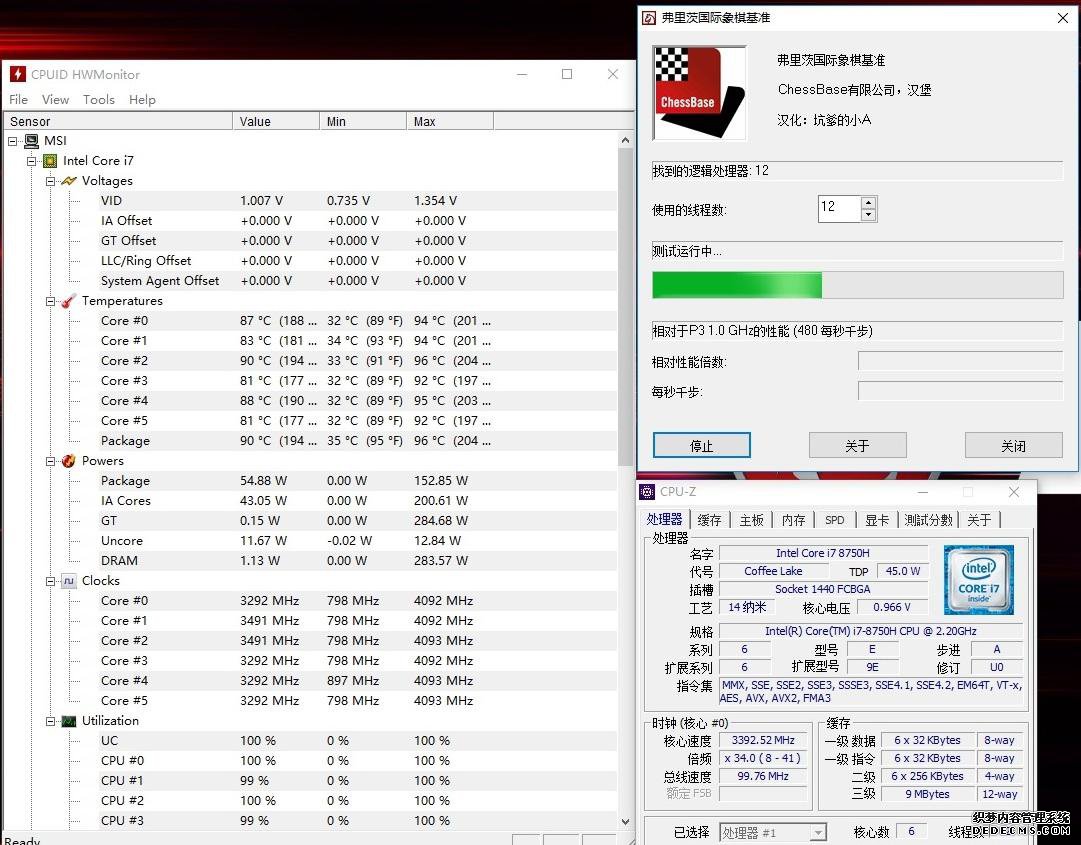Click the Utilization graph icon
This screenshot has width=1081, height=845.
[x=69, y=721]
